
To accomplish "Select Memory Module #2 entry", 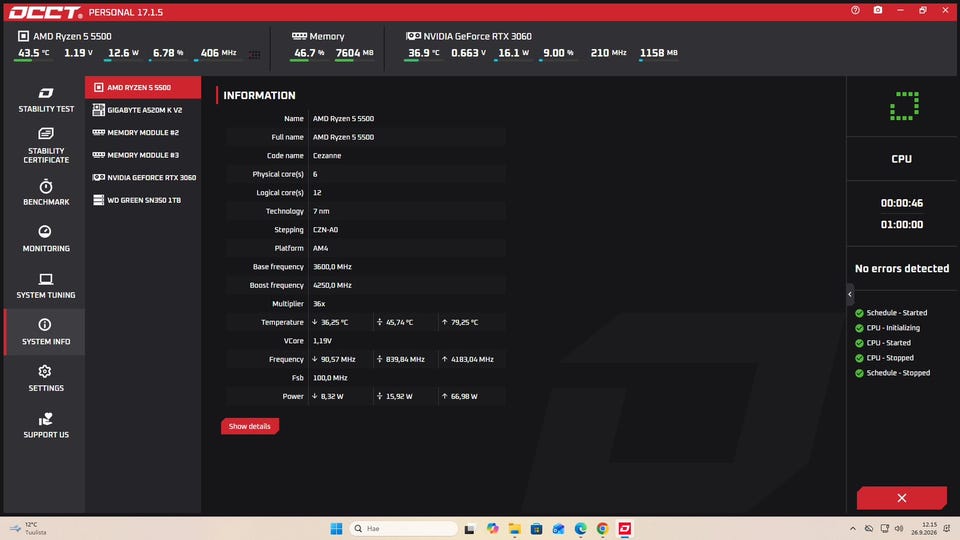I will 143,132.
